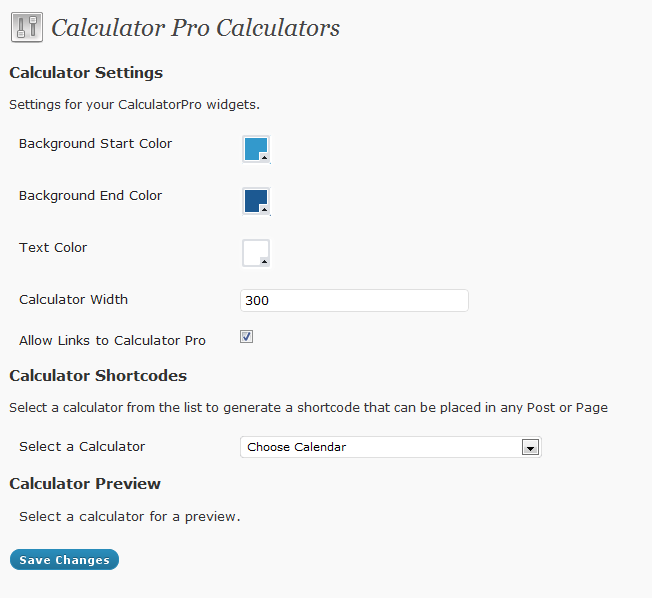Uncheck Allow Links to Calculator Pro checkbox

tap(246, 336)
